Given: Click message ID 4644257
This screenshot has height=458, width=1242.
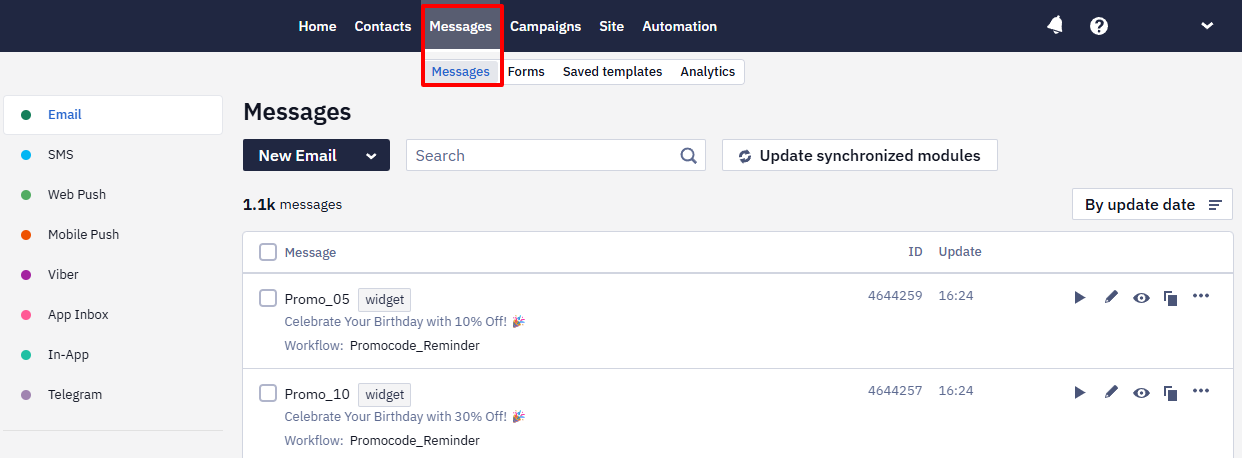Looking at the screenshot, I should (894, 391).
